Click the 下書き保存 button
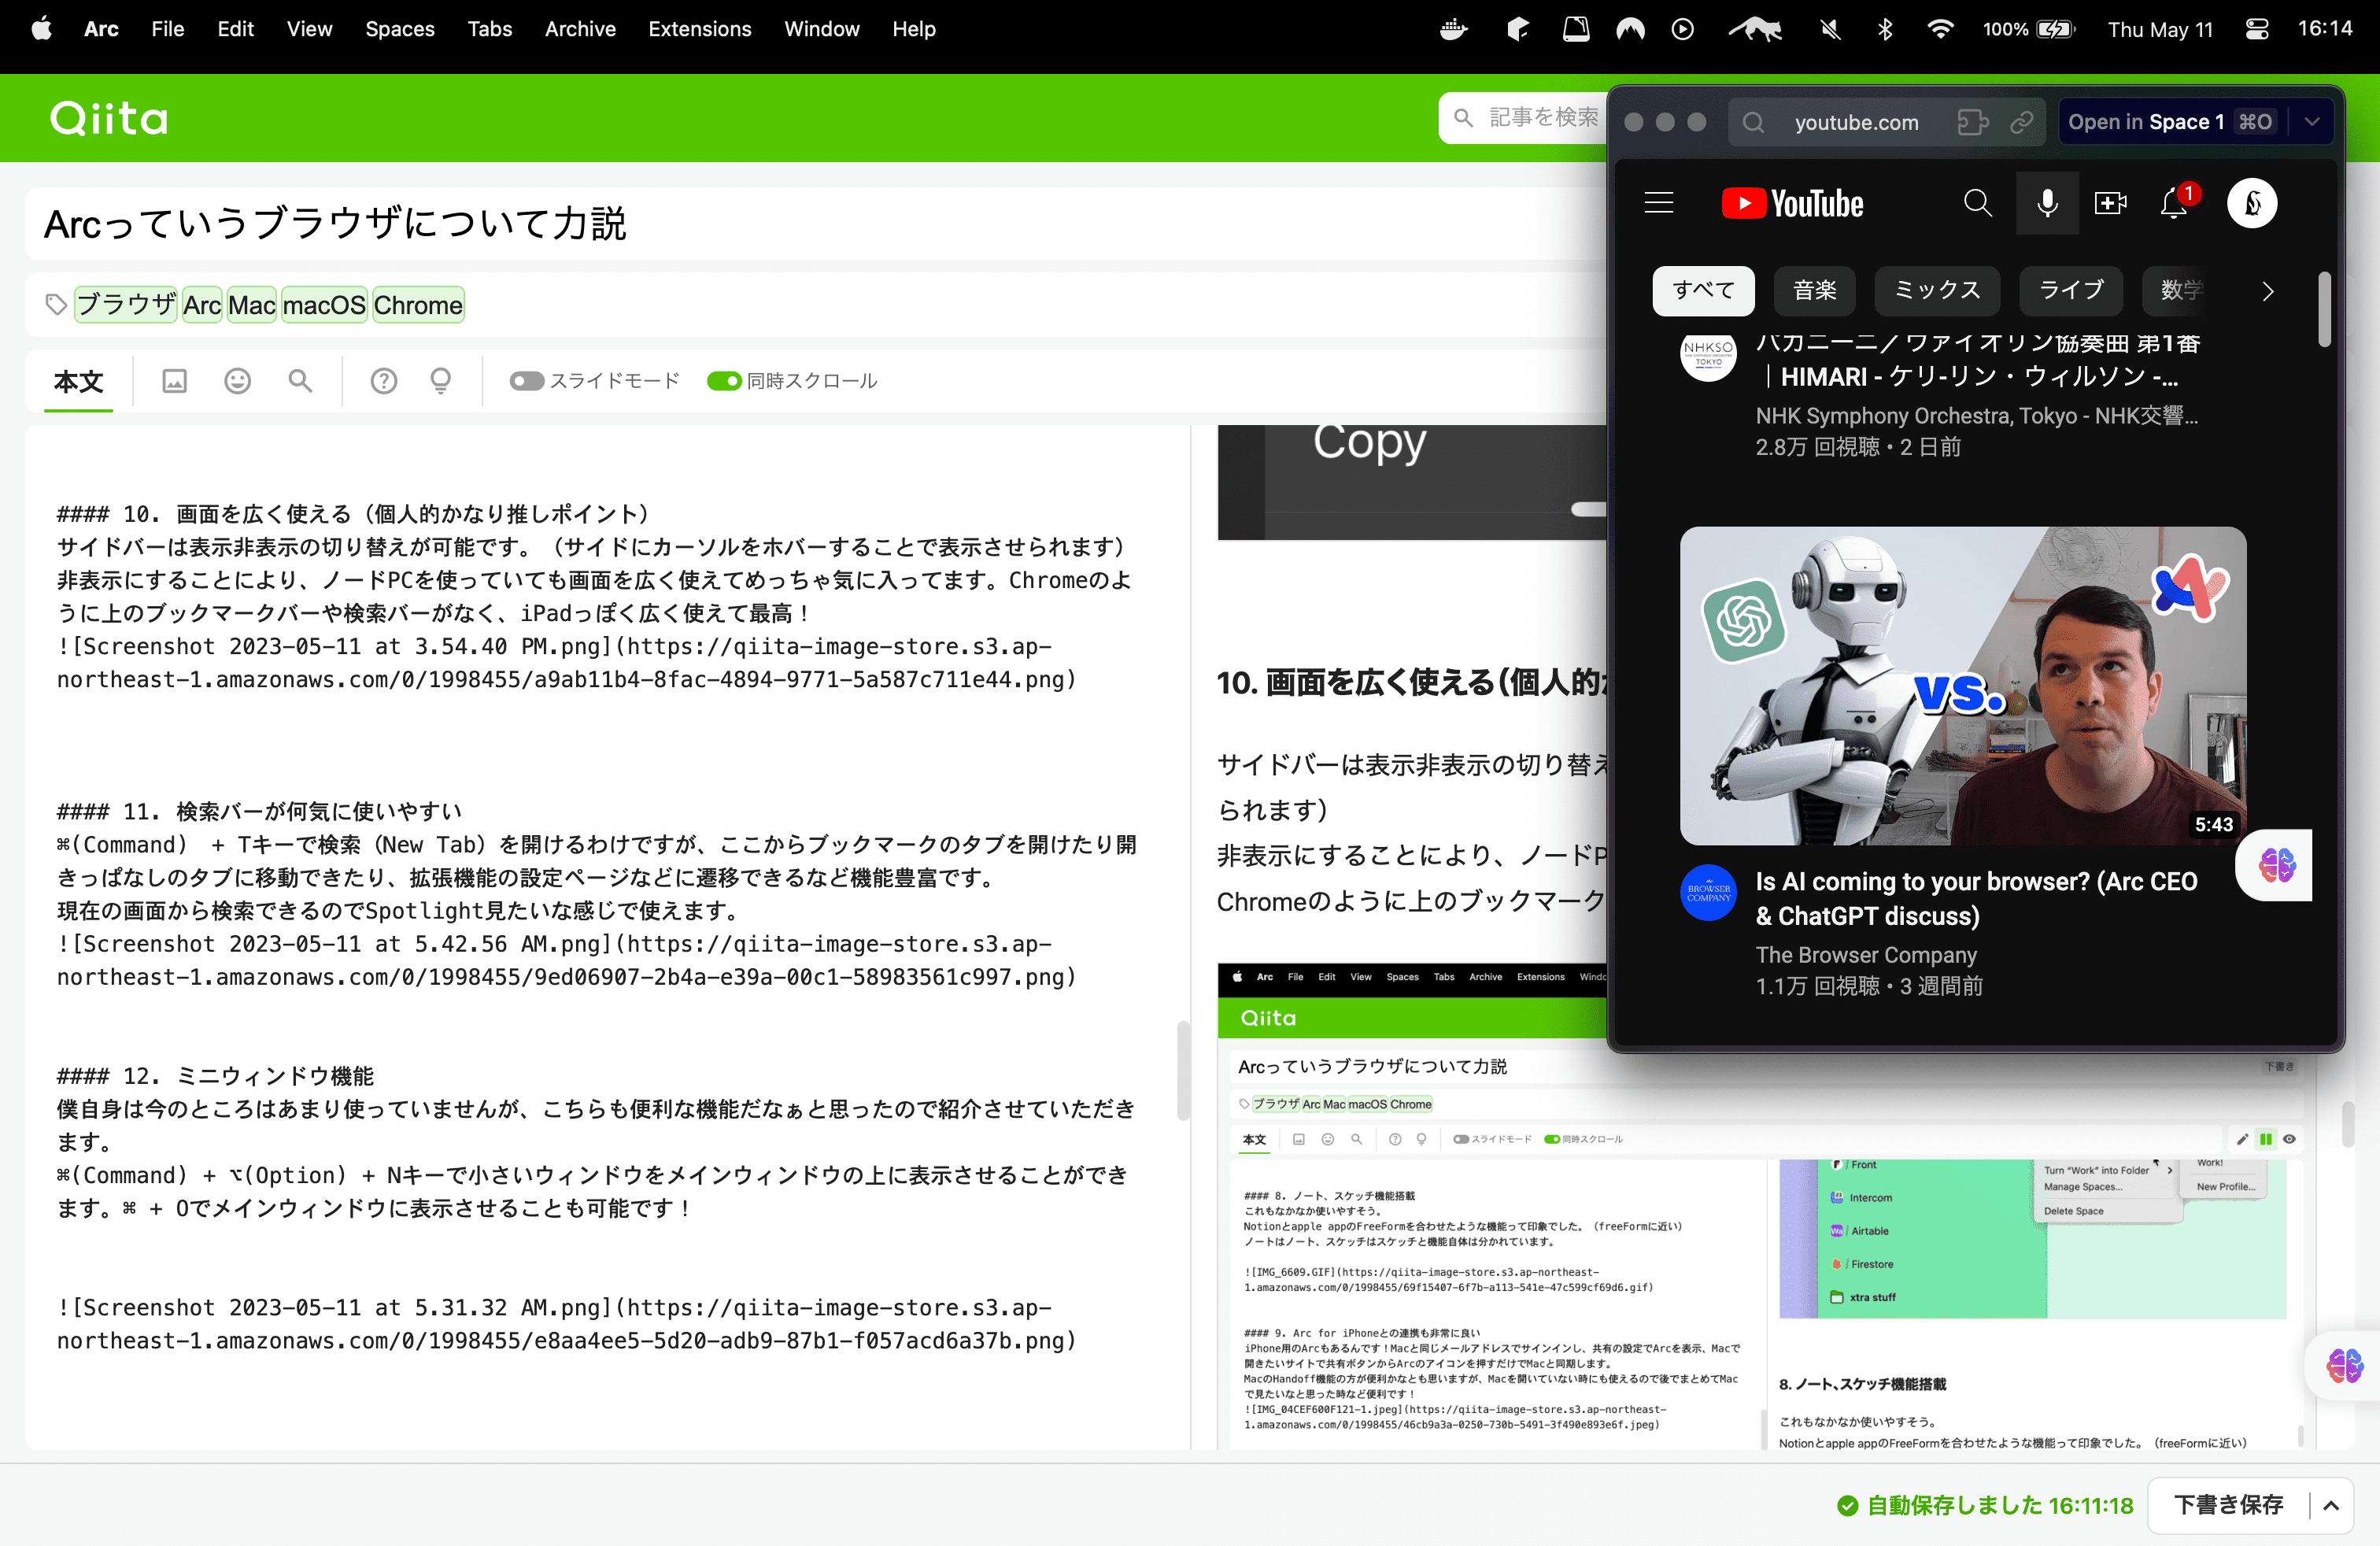2380x1546 pixels. (x=2228, y=1505)
